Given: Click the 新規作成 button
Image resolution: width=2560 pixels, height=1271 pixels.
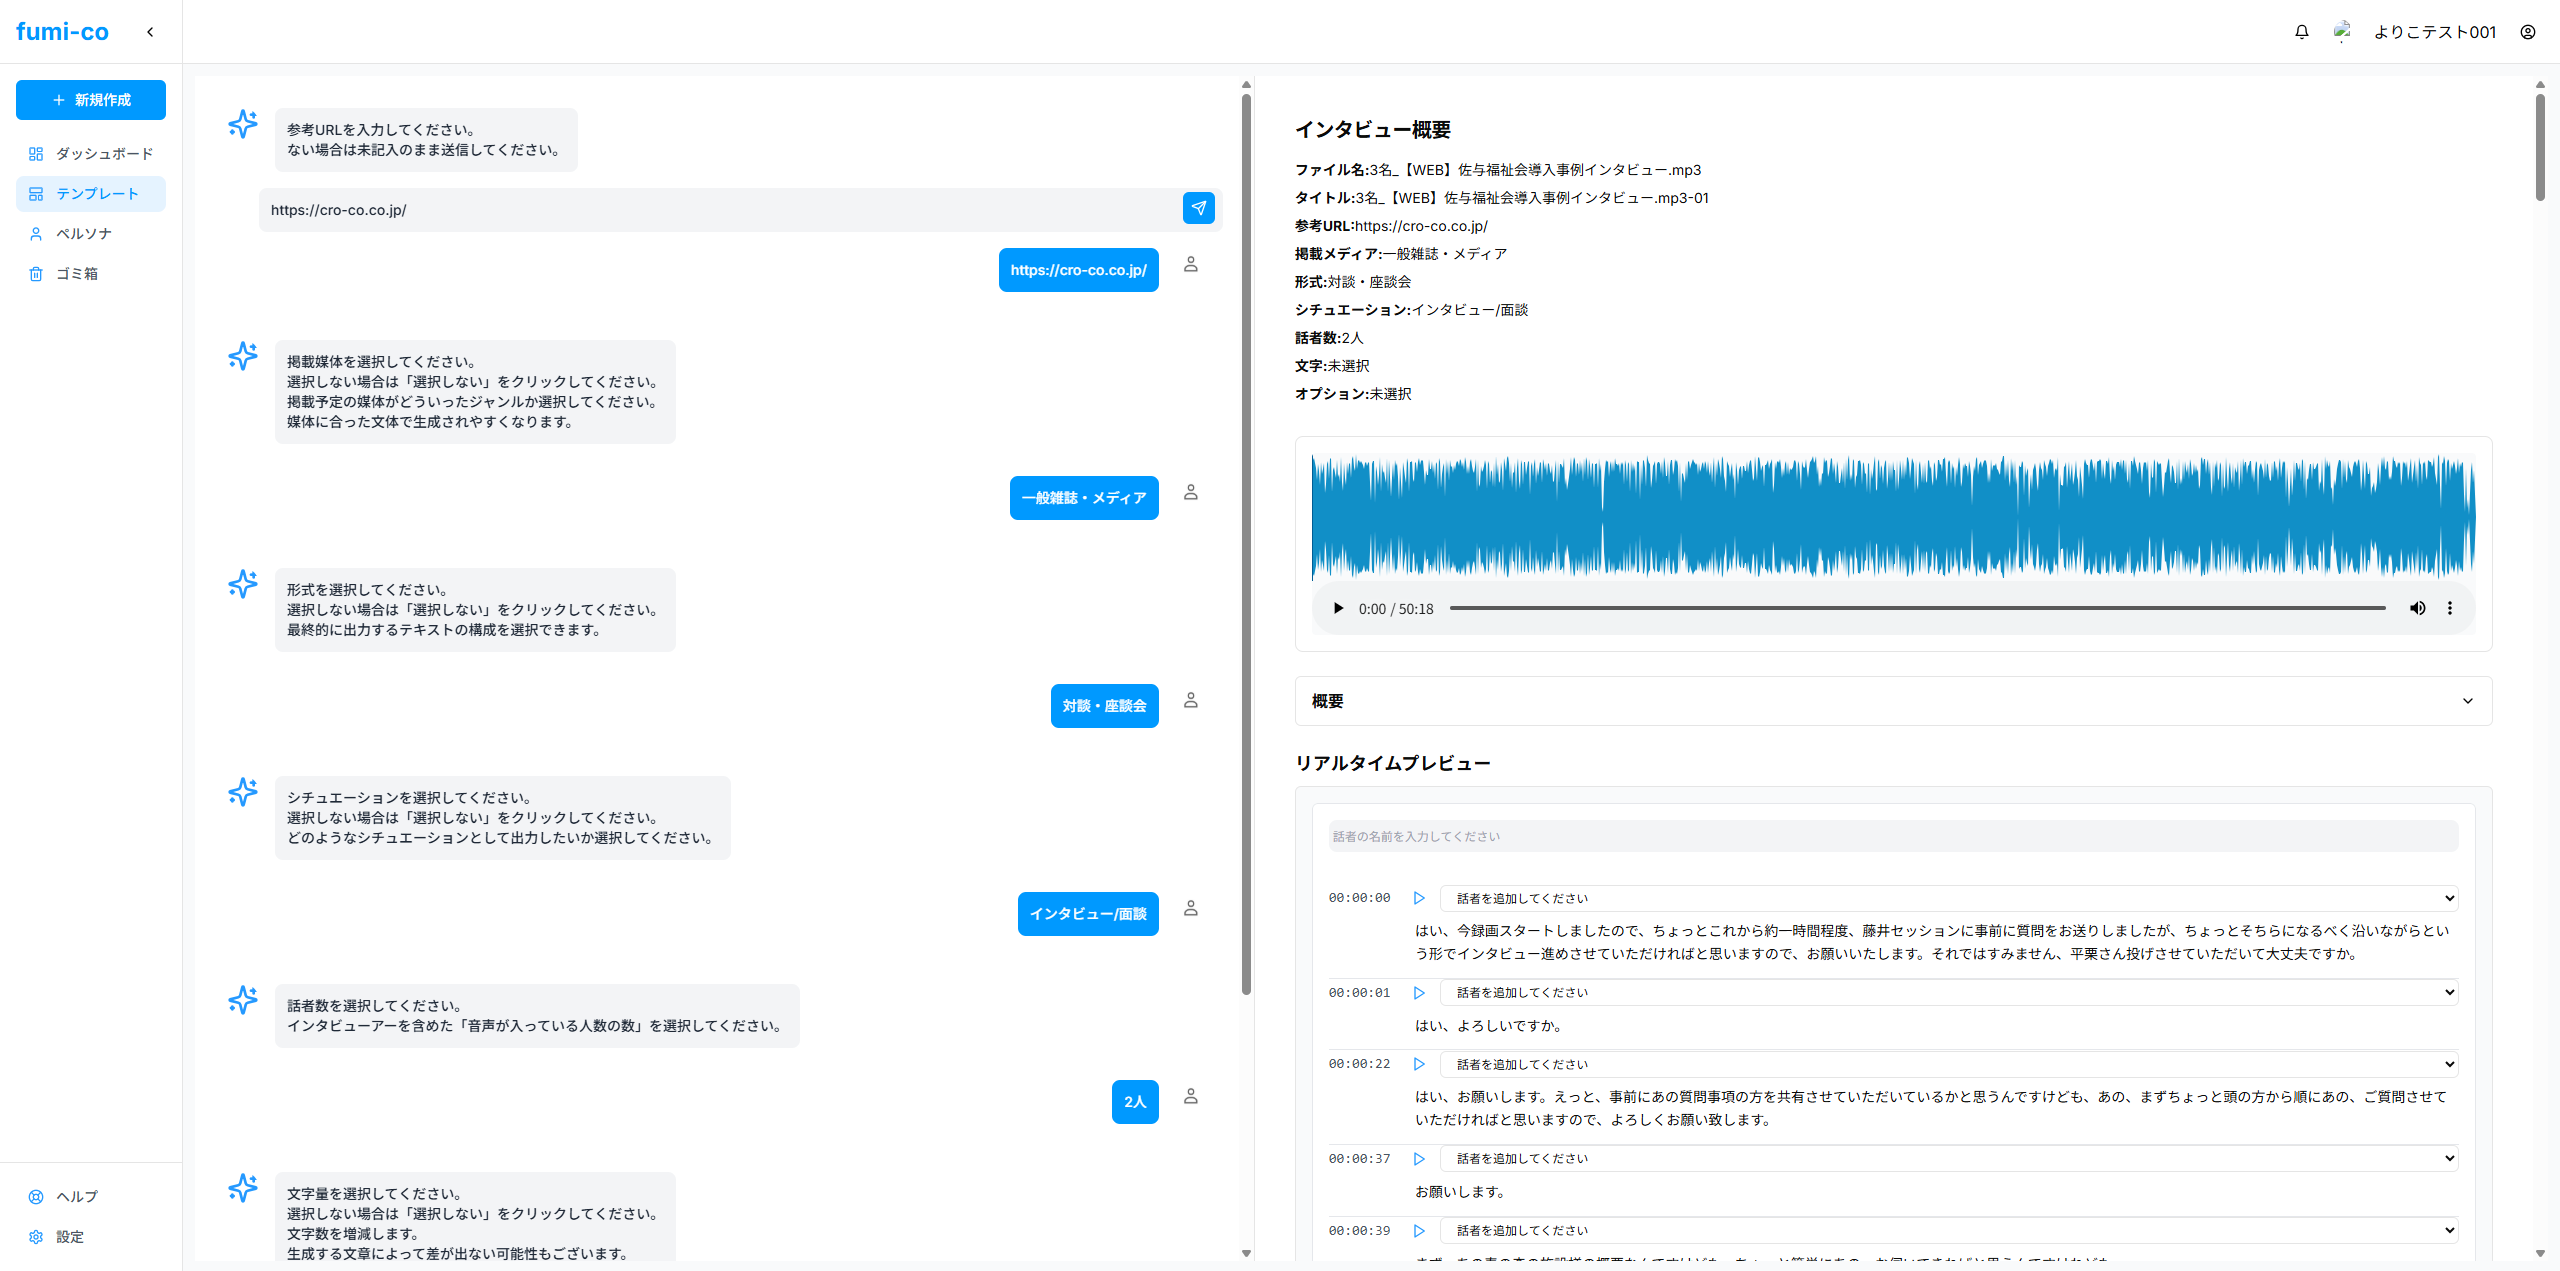Looking at the screenshot, I should coord(90,100).
